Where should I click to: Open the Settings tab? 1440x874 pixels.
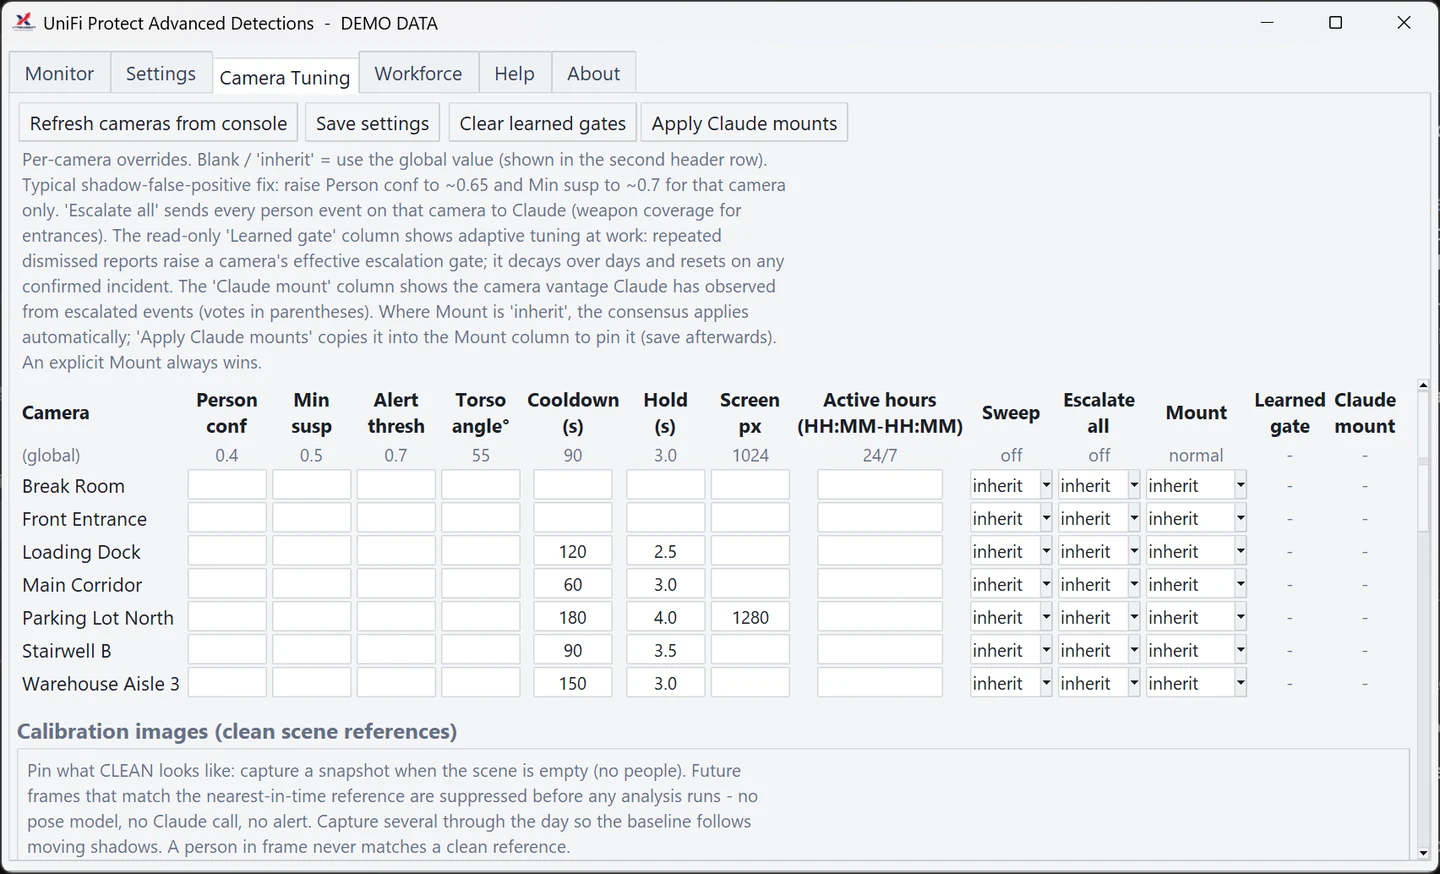(x=161, y=74)
